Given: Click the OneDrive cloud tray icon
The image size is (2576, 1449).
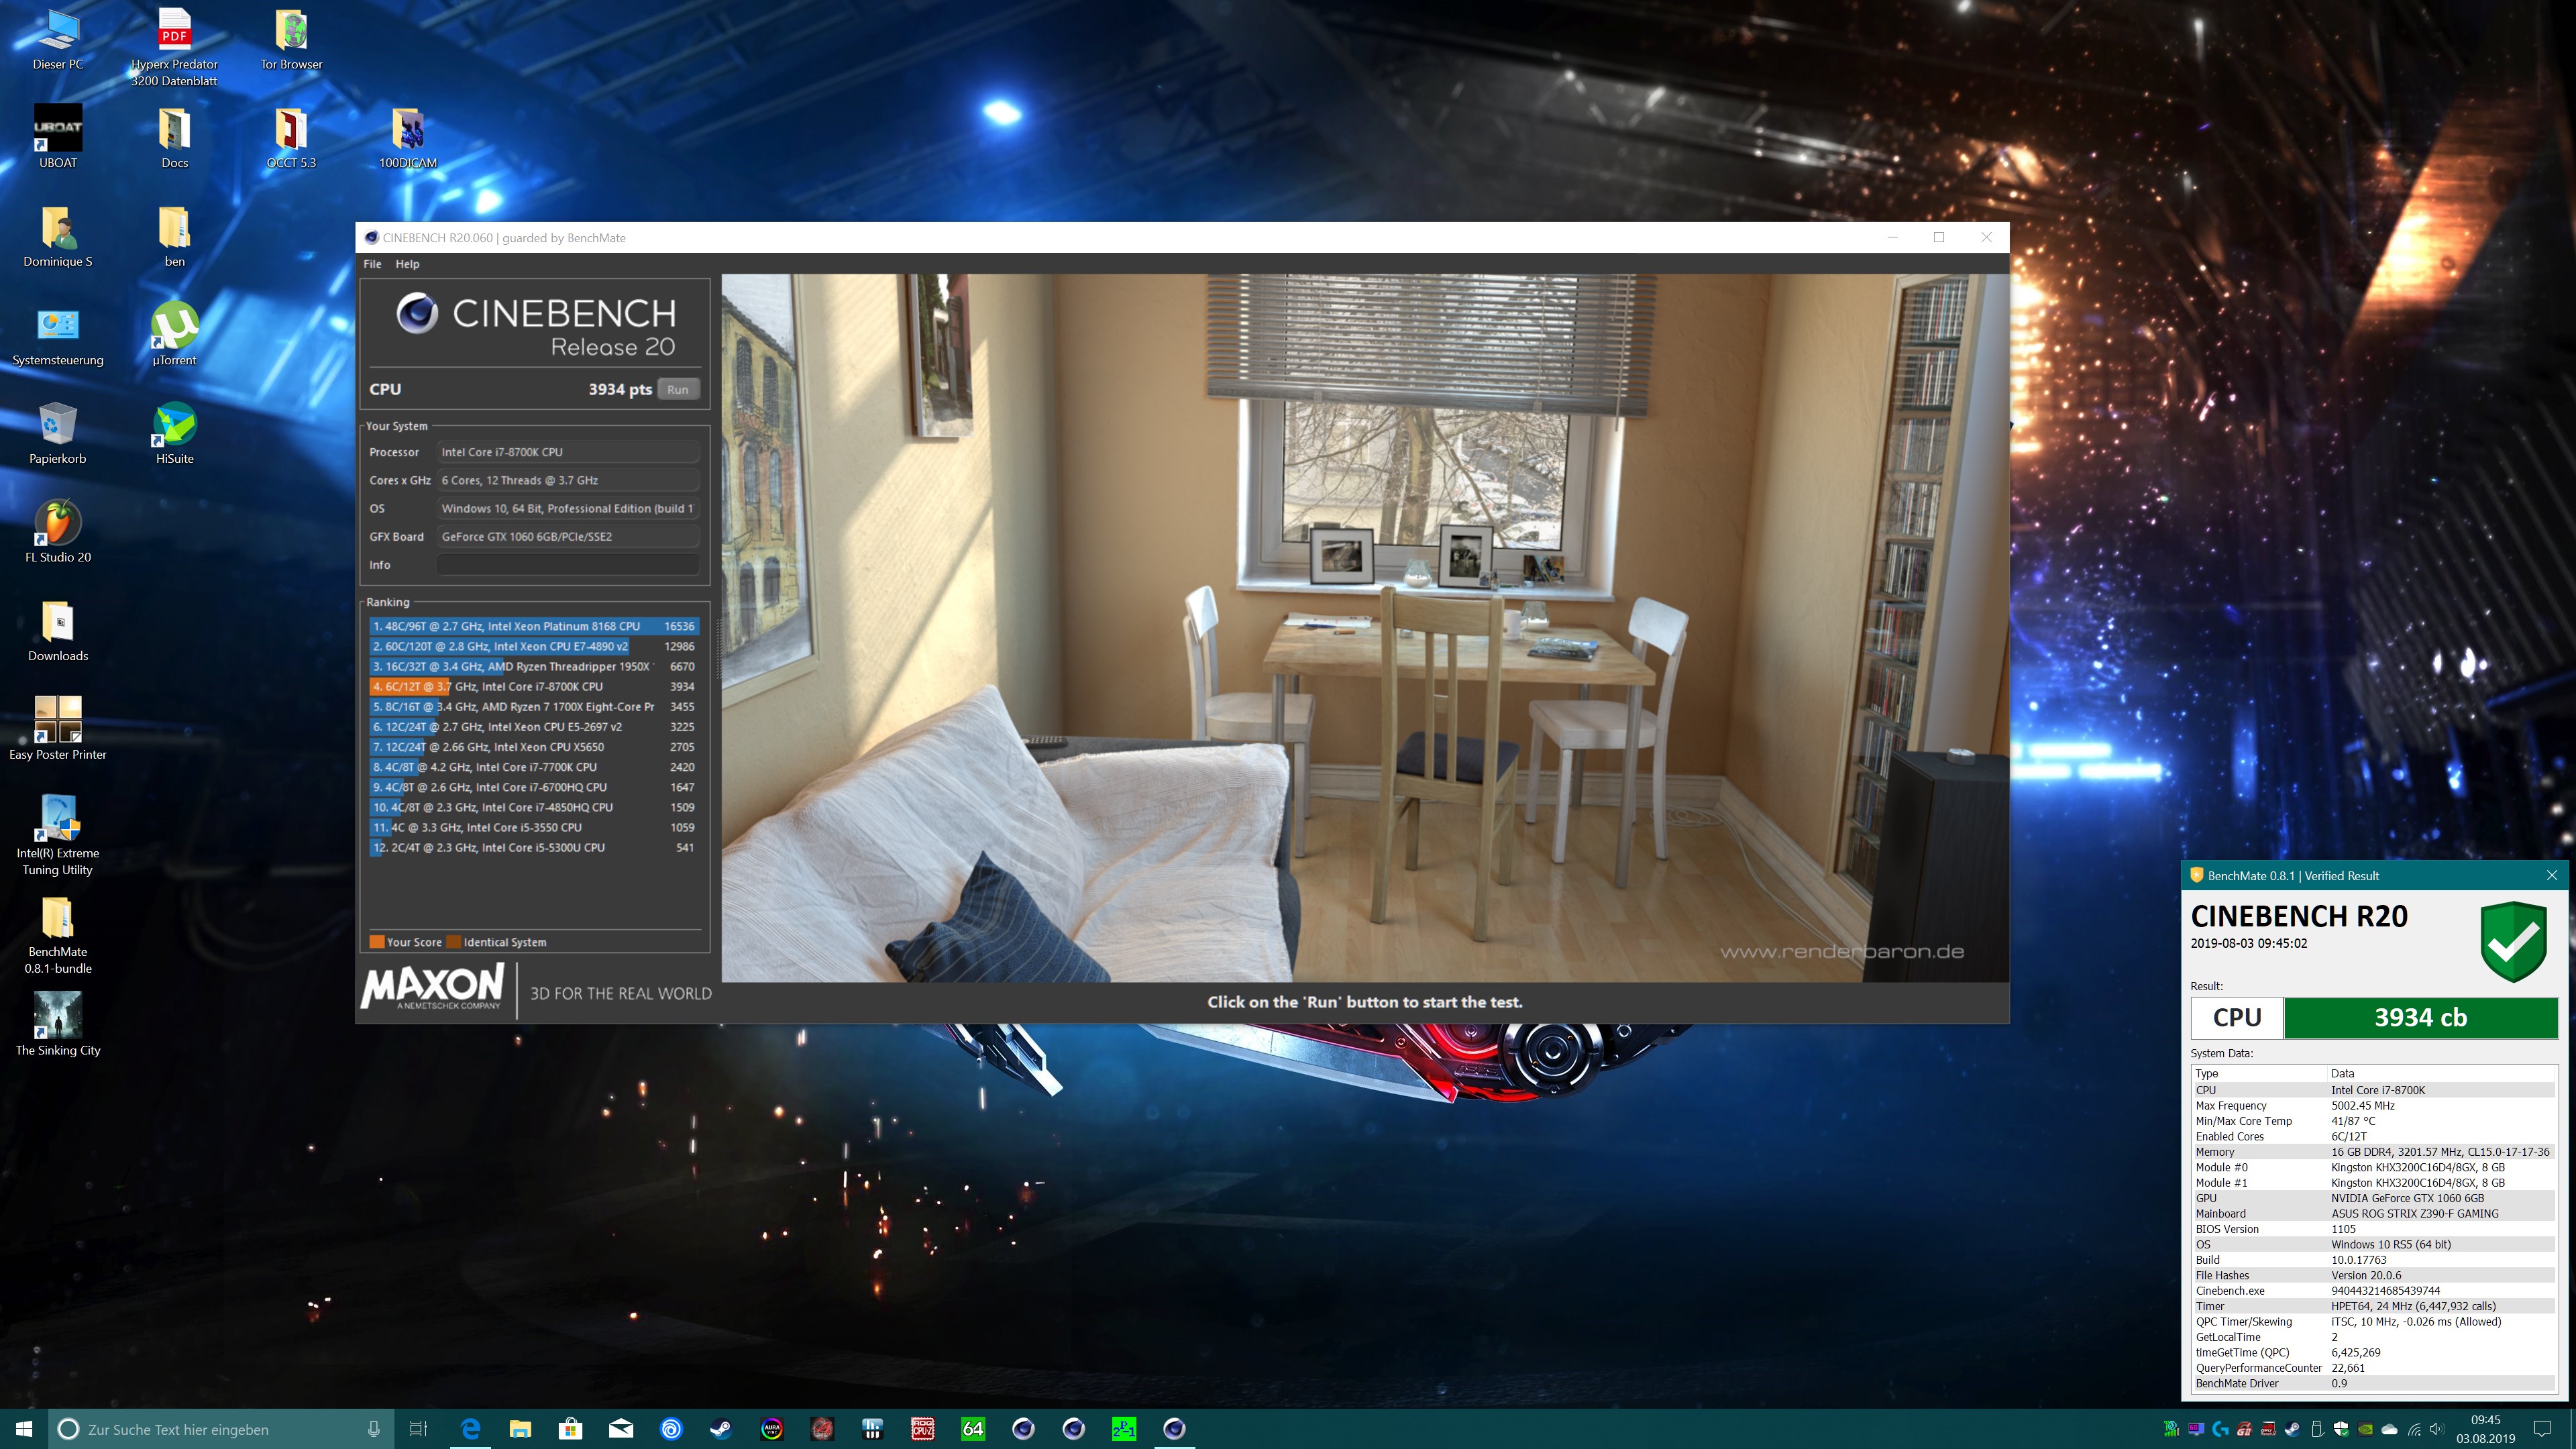Looking at the screenshot, I should [2389, 1429].
